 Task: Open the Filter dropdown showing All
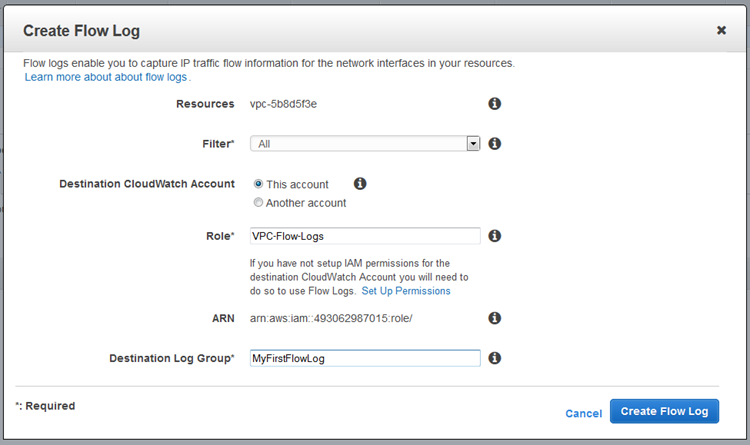tap(358, 144)
